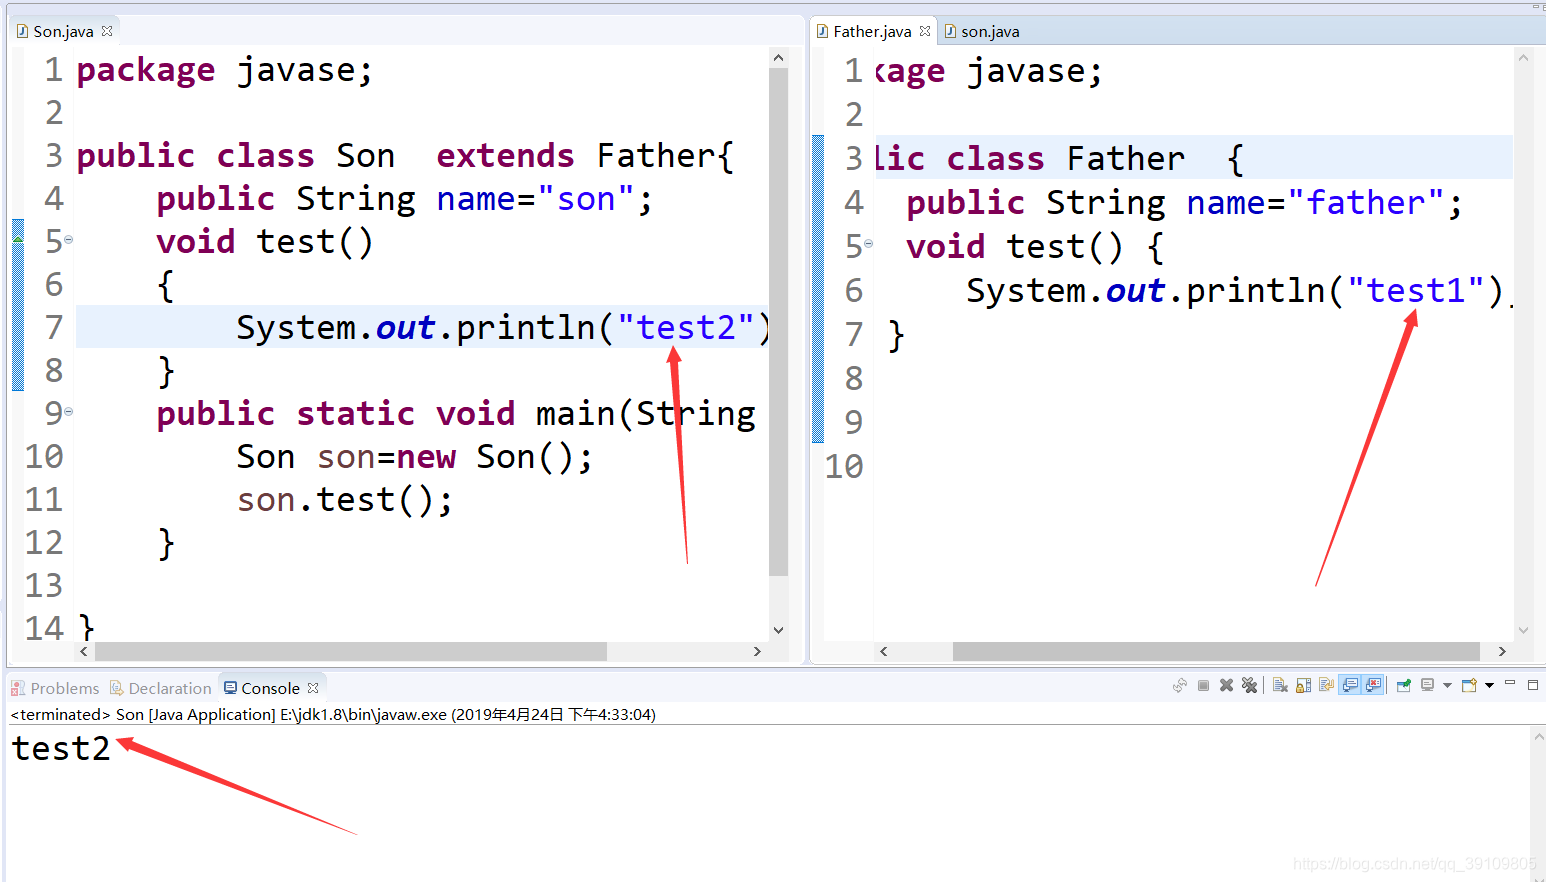Click "son.test();" on line 11
The width and height of the screenshot is (1546, 882).
point(345,500)
